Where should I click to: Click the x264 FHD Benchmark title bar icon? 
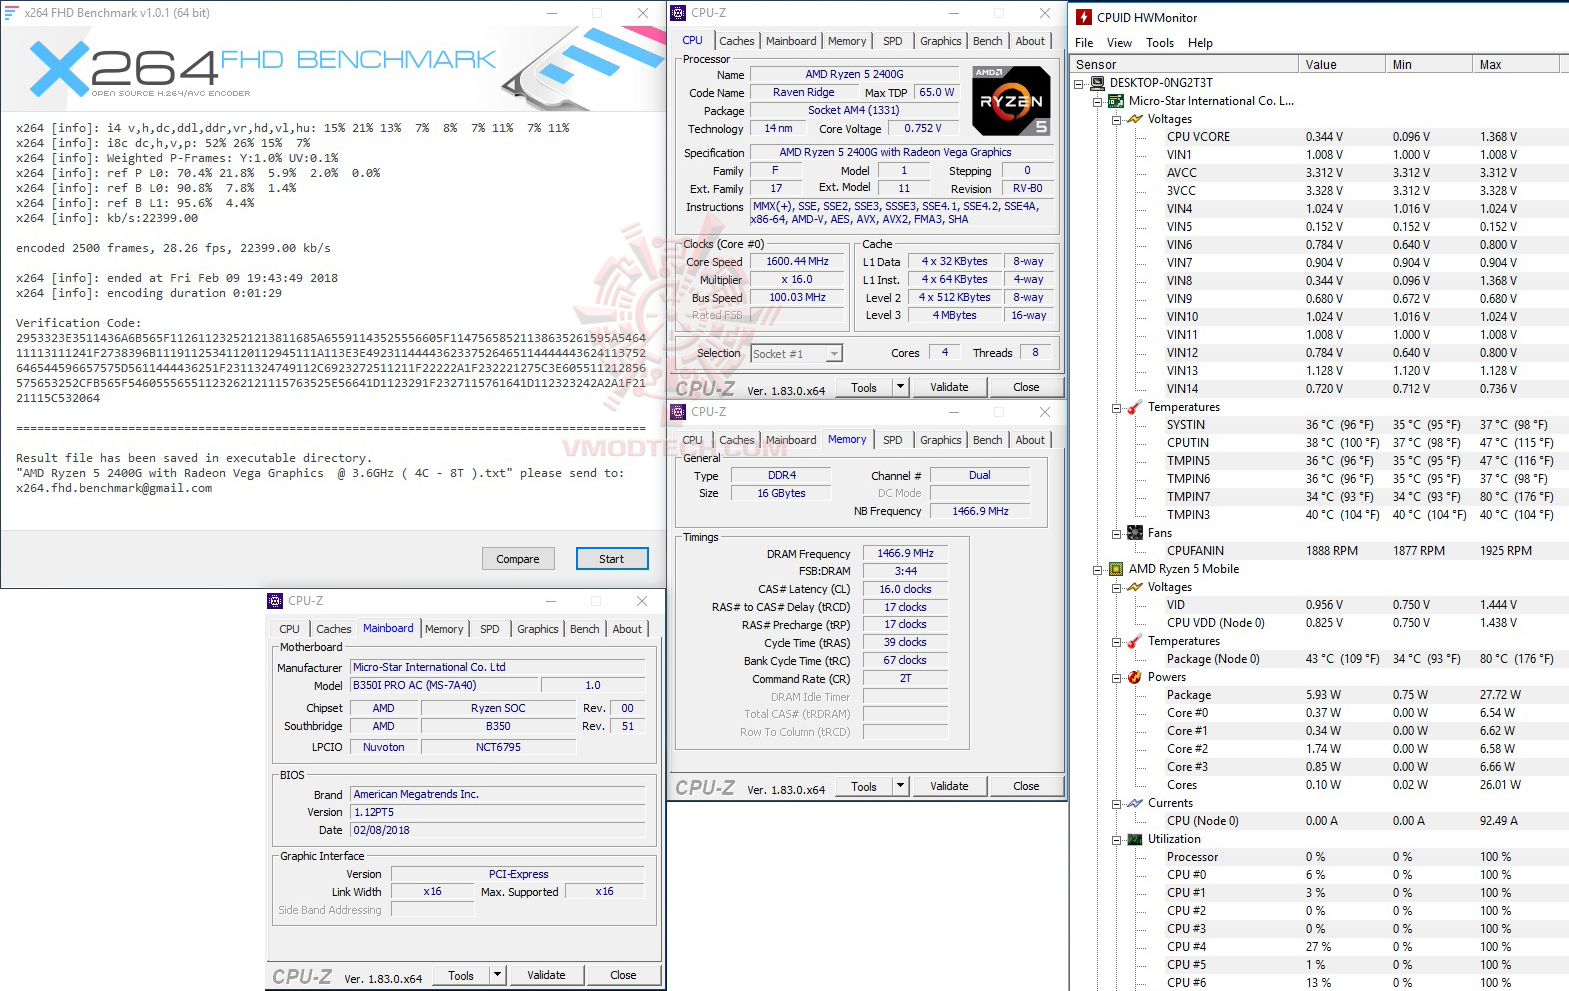click(12, 13)
